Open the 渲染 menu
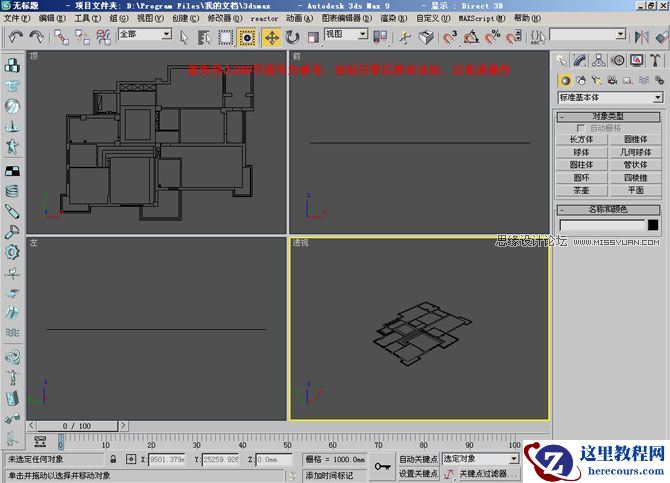Image resolution: width=670 pixels, height=483 pixels. pos(394,18)
